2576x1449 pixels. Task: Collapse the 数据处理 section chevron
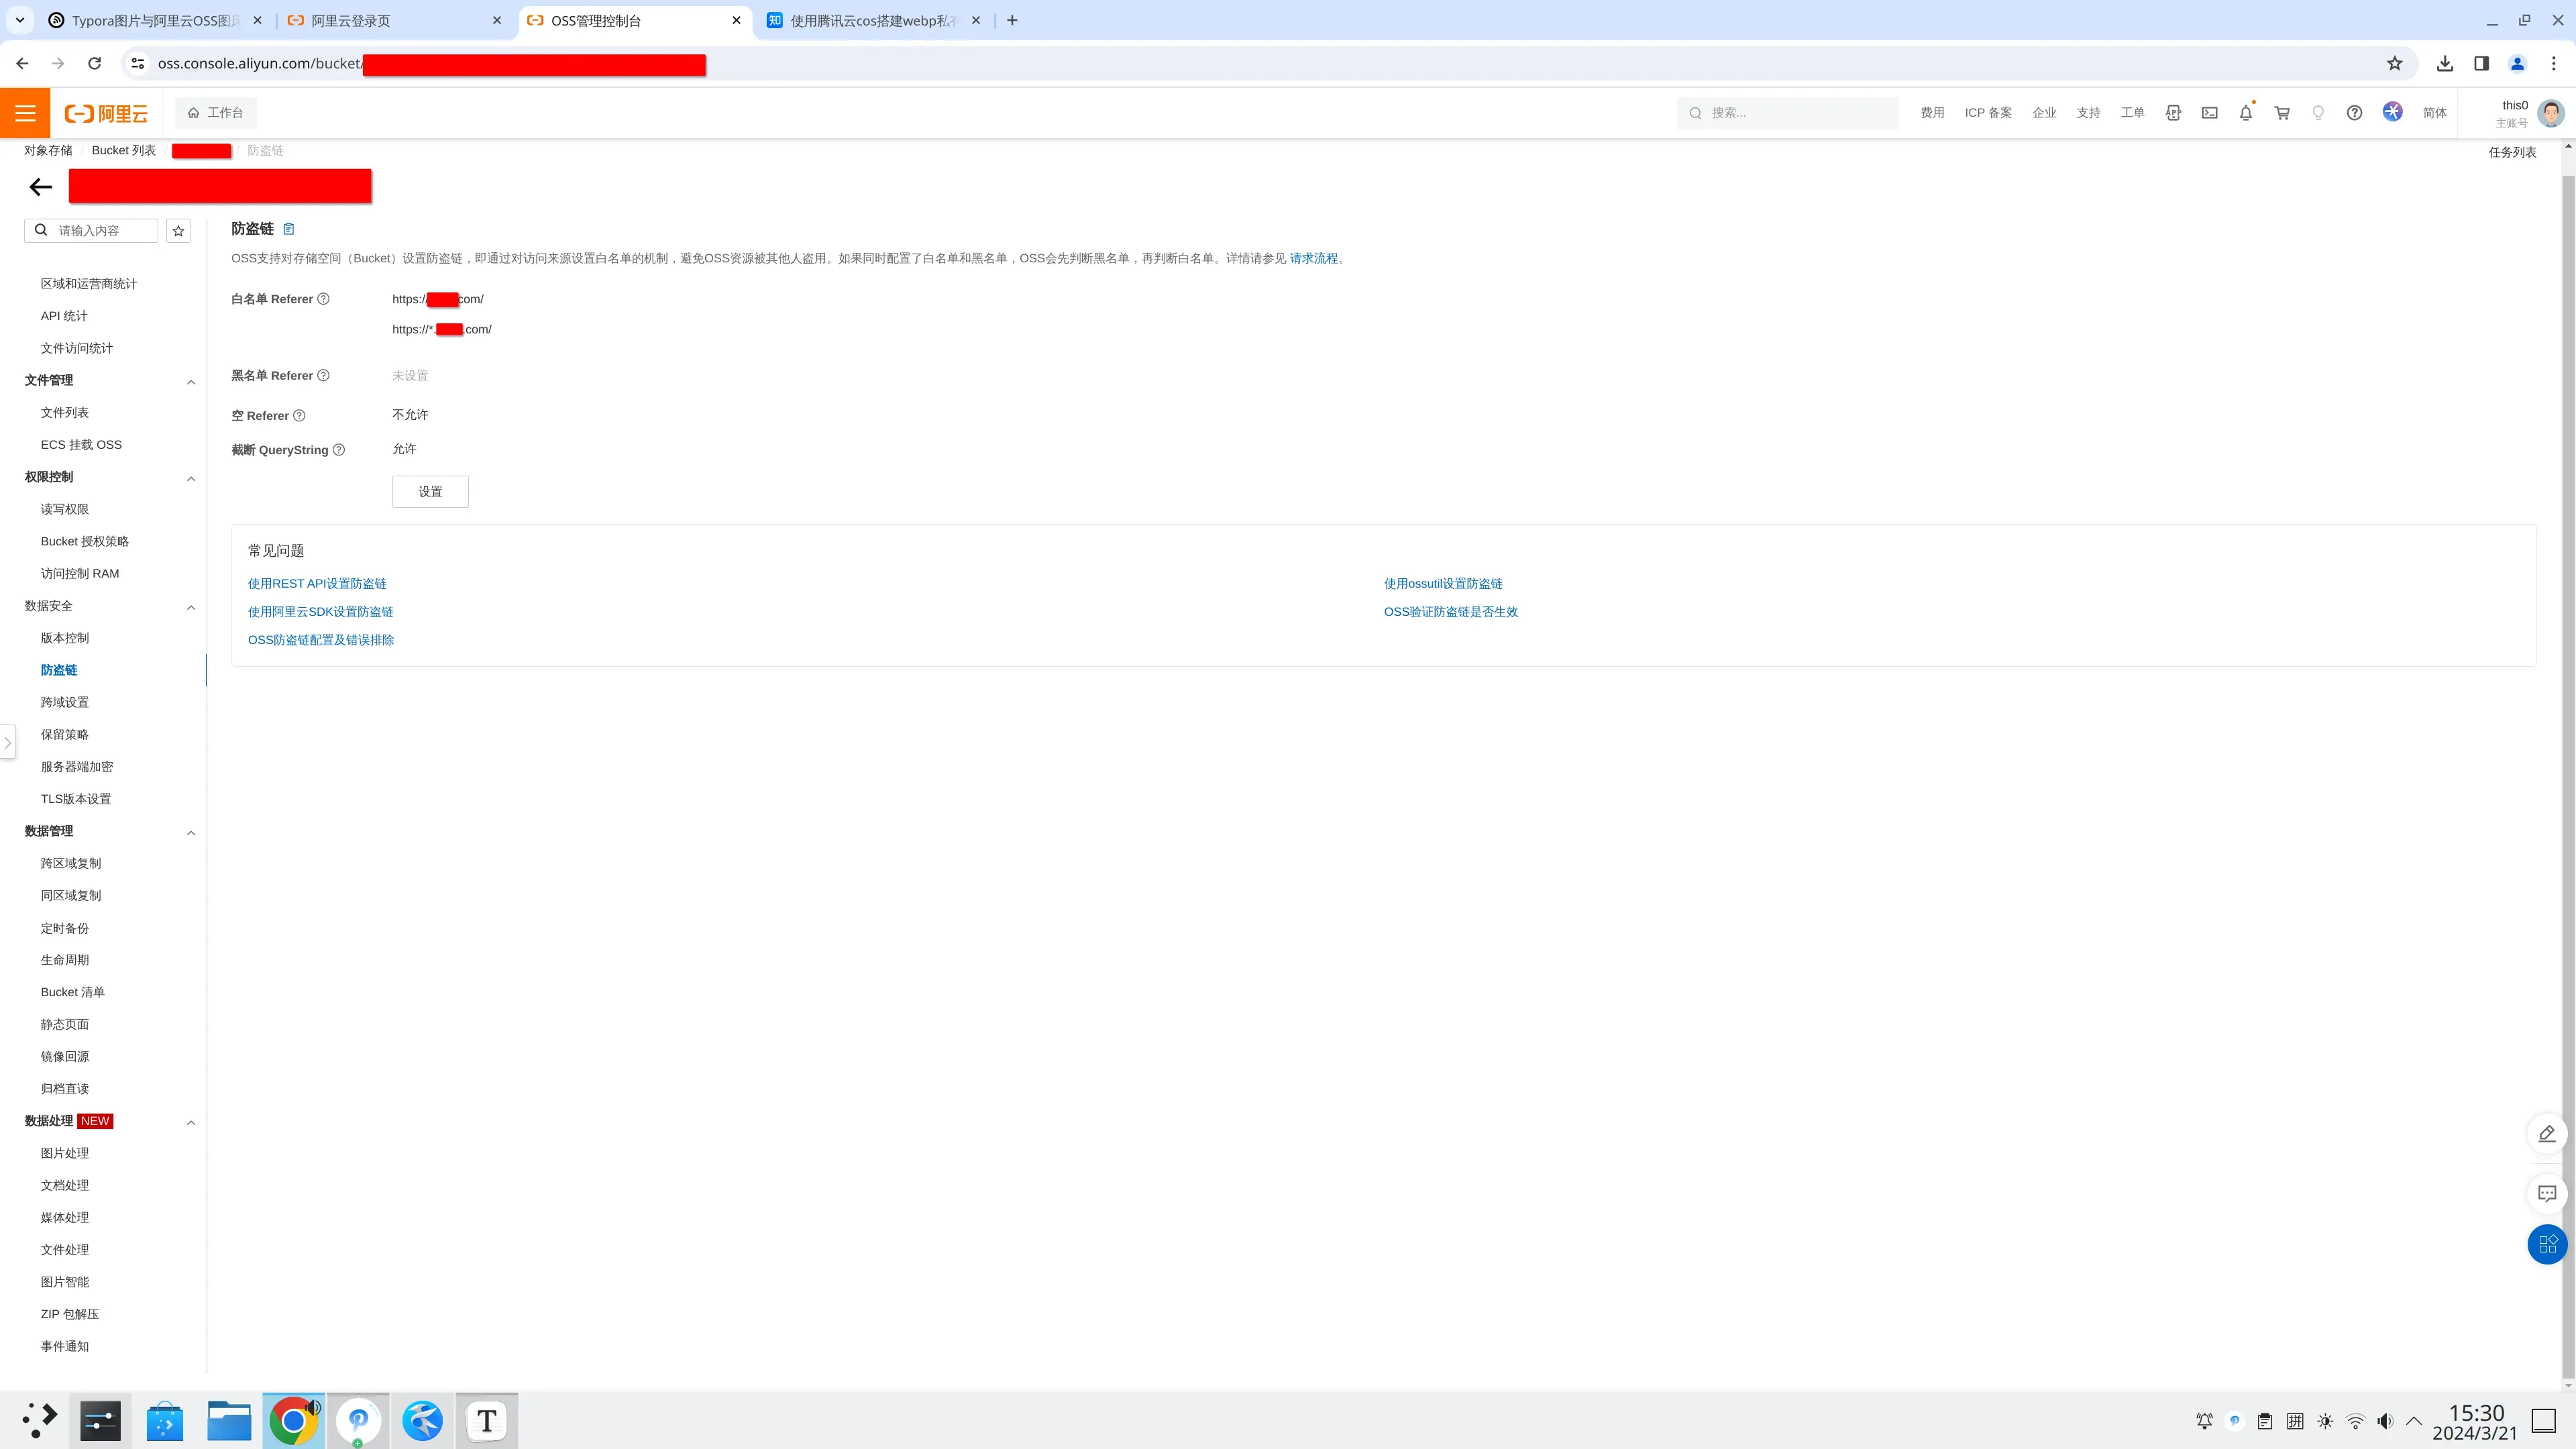pyautogui.click(x=191, y=1122)
